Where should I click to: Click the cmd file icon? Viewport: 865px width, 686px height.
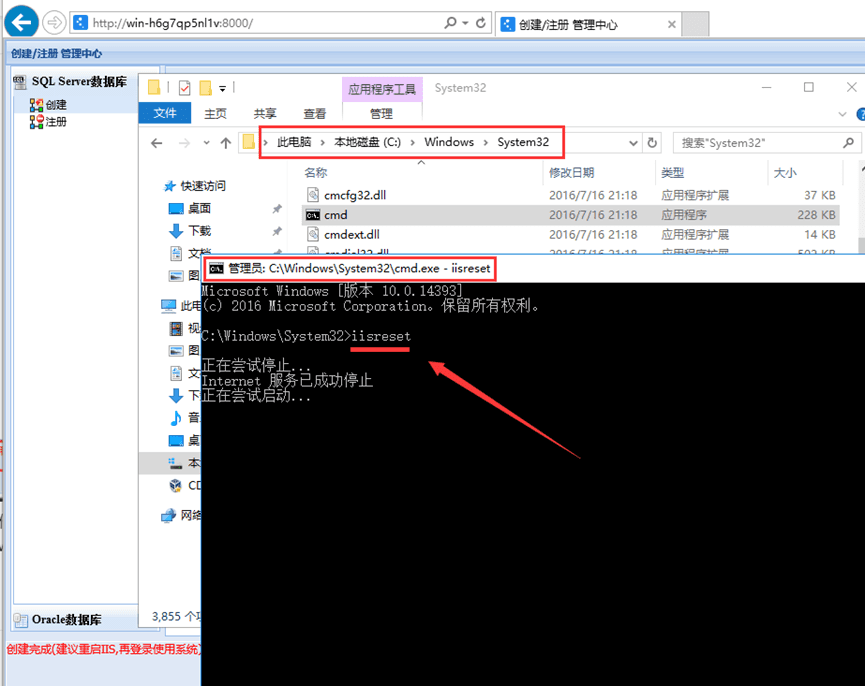pyautogui.click(x=313, y=216)
